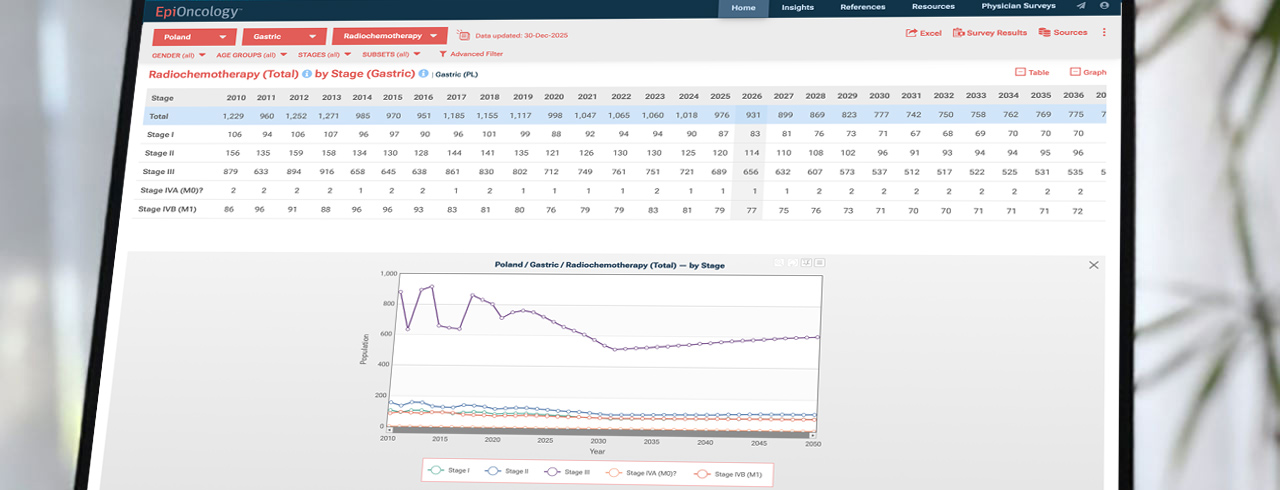
Task: Click the Excel export icon
Action: point(911,33)
